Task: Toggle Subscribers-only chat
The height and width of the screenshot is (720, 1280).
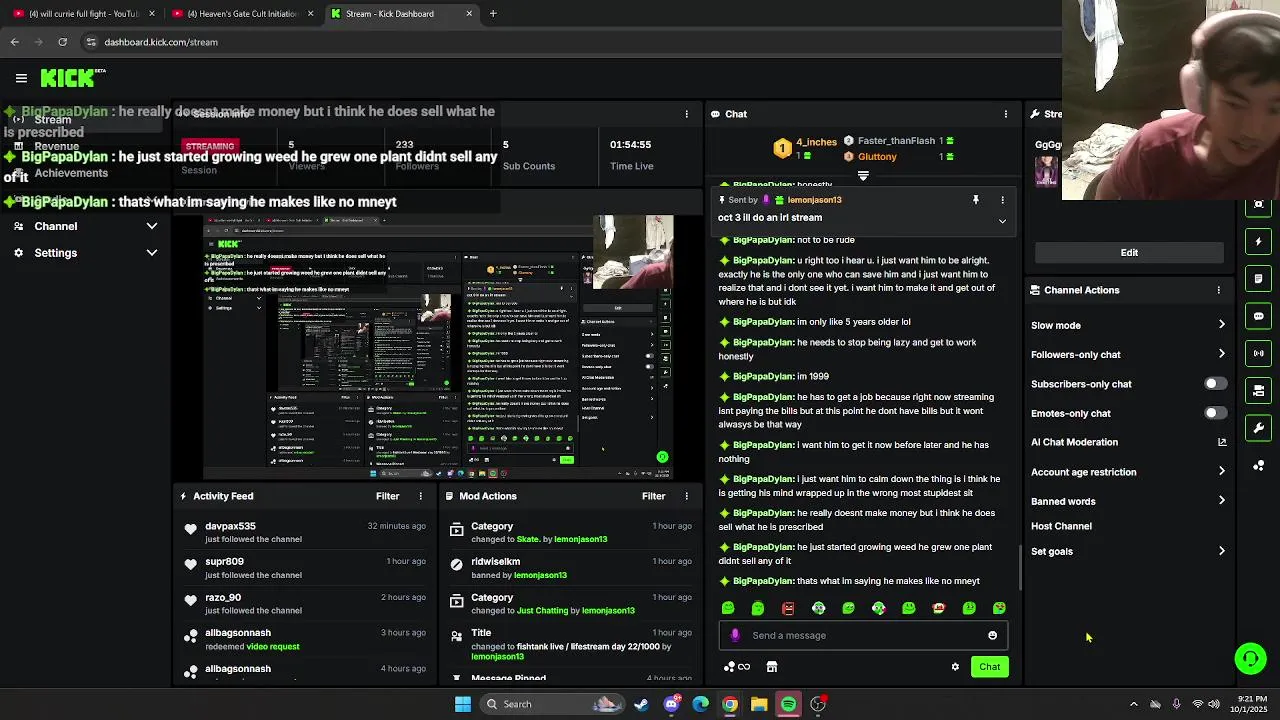Action: (1215, 384)
